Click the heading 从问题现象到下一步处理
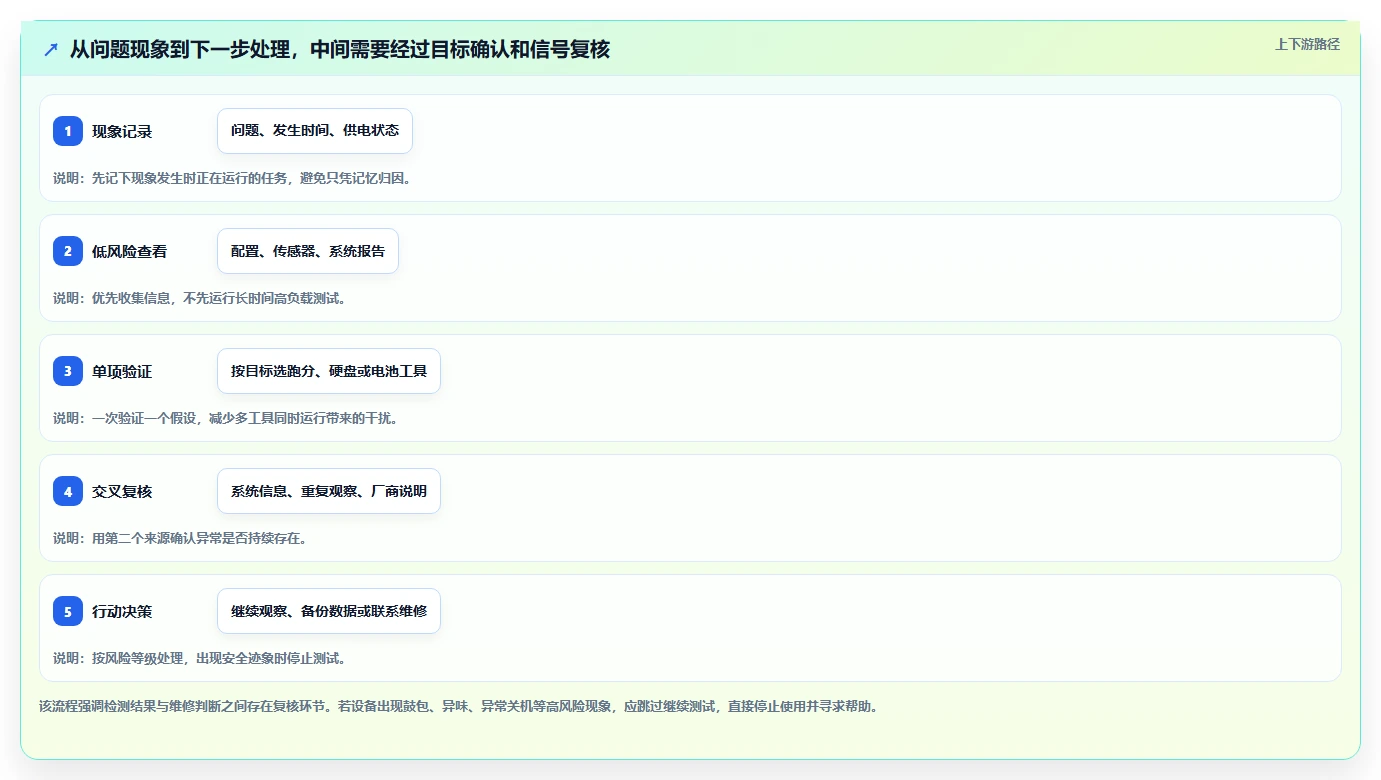The image size is (1381, 780). point(340,49)
